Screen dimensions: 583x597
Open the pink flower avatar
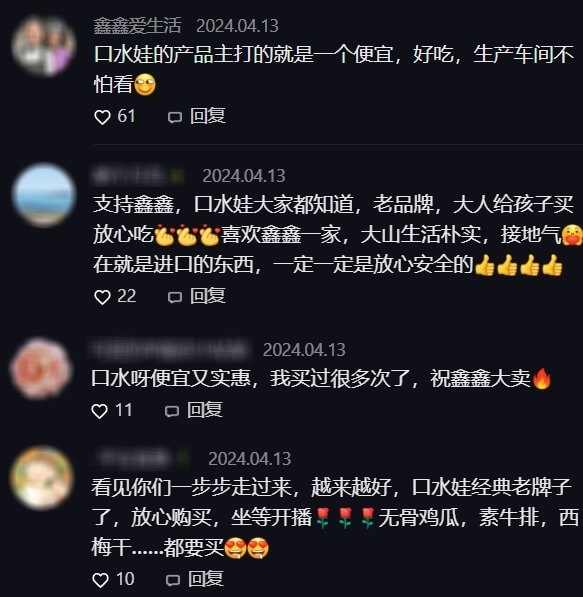(x=41, y=368)
